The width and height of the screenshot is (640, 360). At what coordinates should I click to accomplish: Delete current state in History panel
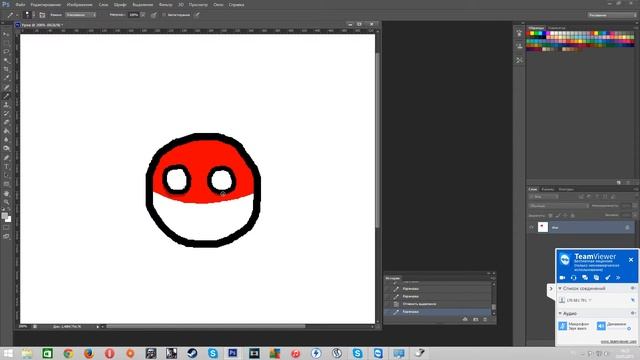(x=485, y=319)
